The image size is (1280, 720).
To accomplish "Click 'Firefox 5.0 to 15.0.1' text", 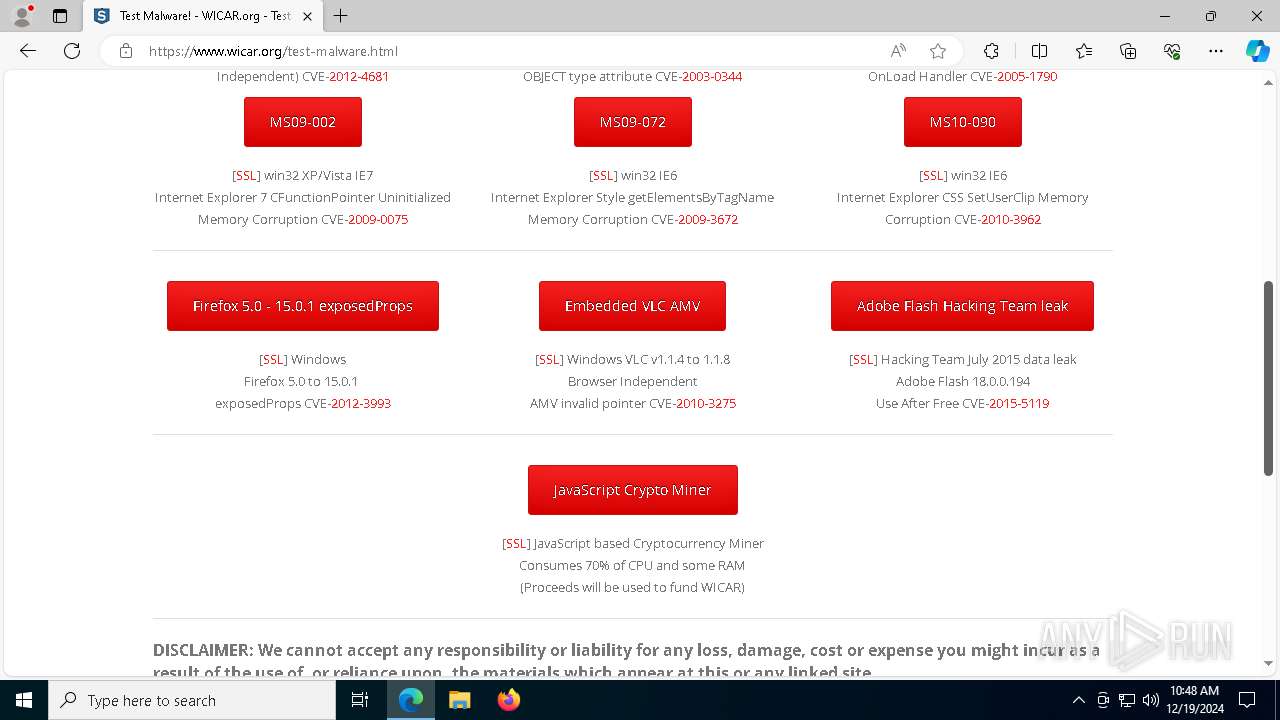I will click(x=301, y=381).
